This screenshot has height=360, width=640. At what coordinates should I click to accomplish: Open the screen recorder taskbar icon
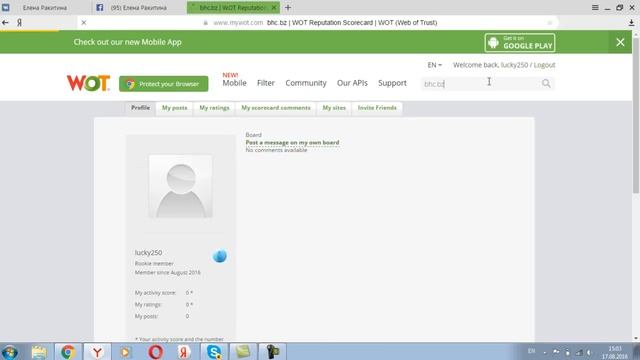272,352
